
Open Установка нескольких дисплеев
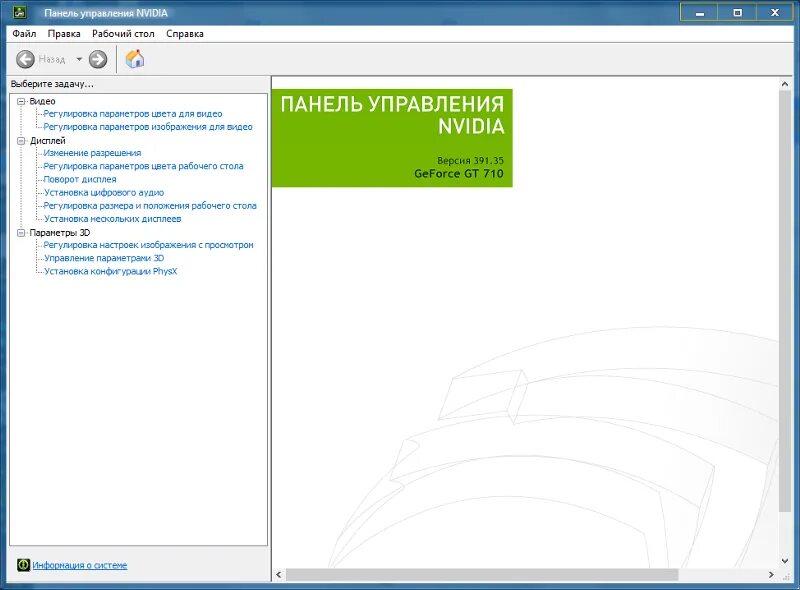coord(113,219)
